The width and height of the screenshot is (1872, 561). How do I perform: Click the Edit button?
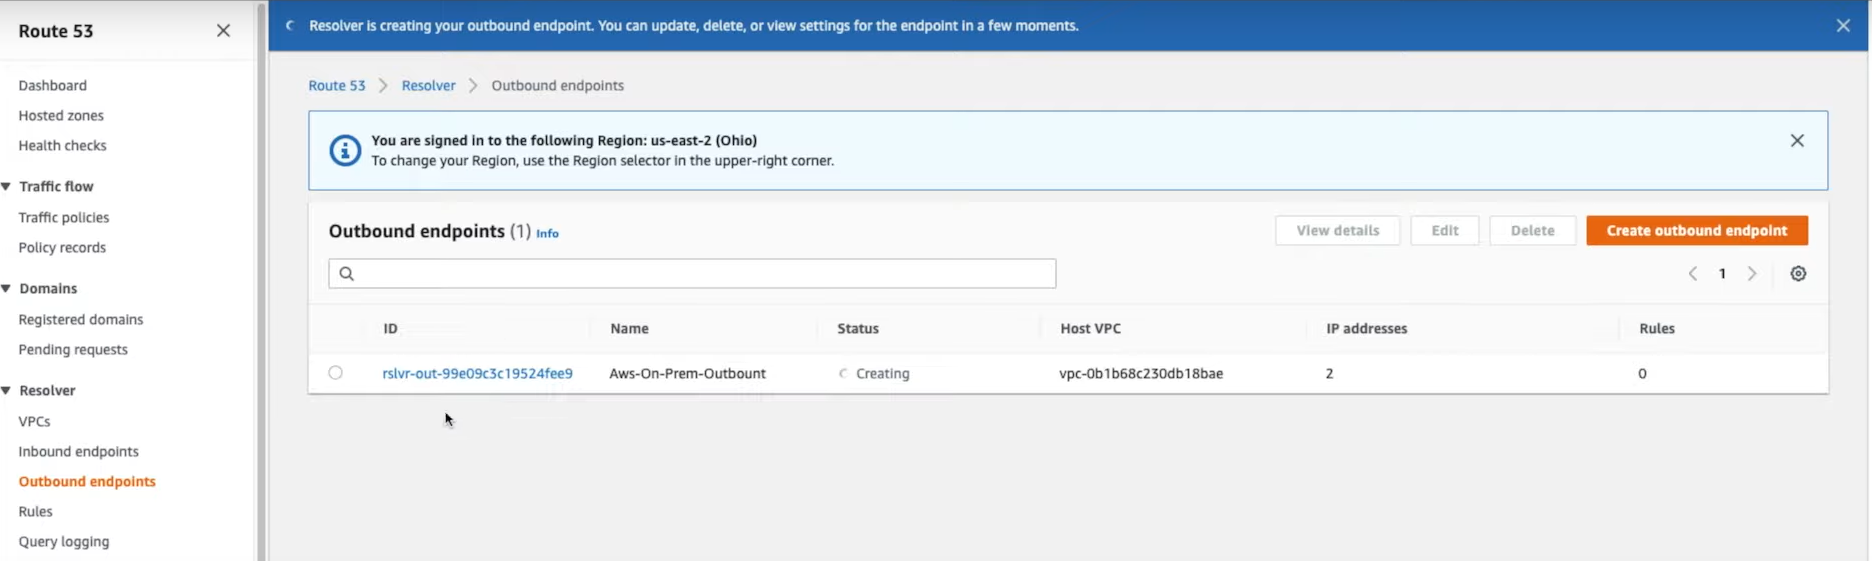pyautogui.click(x=1444, y=231)
